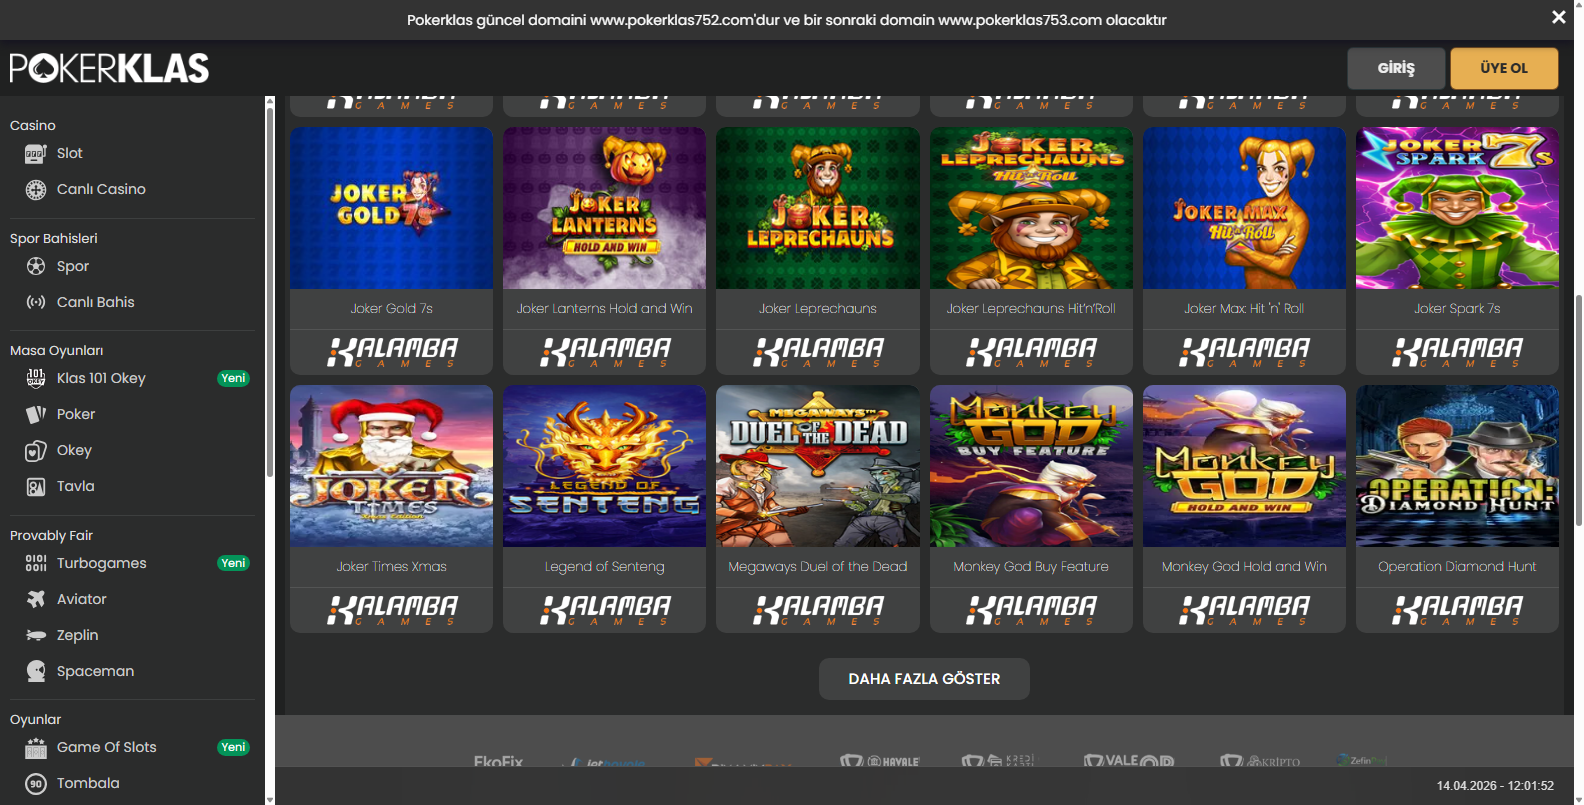Open Operation Diamond Hunt thumbnail
The image size is (1584, 805).
click(1457, 466)
